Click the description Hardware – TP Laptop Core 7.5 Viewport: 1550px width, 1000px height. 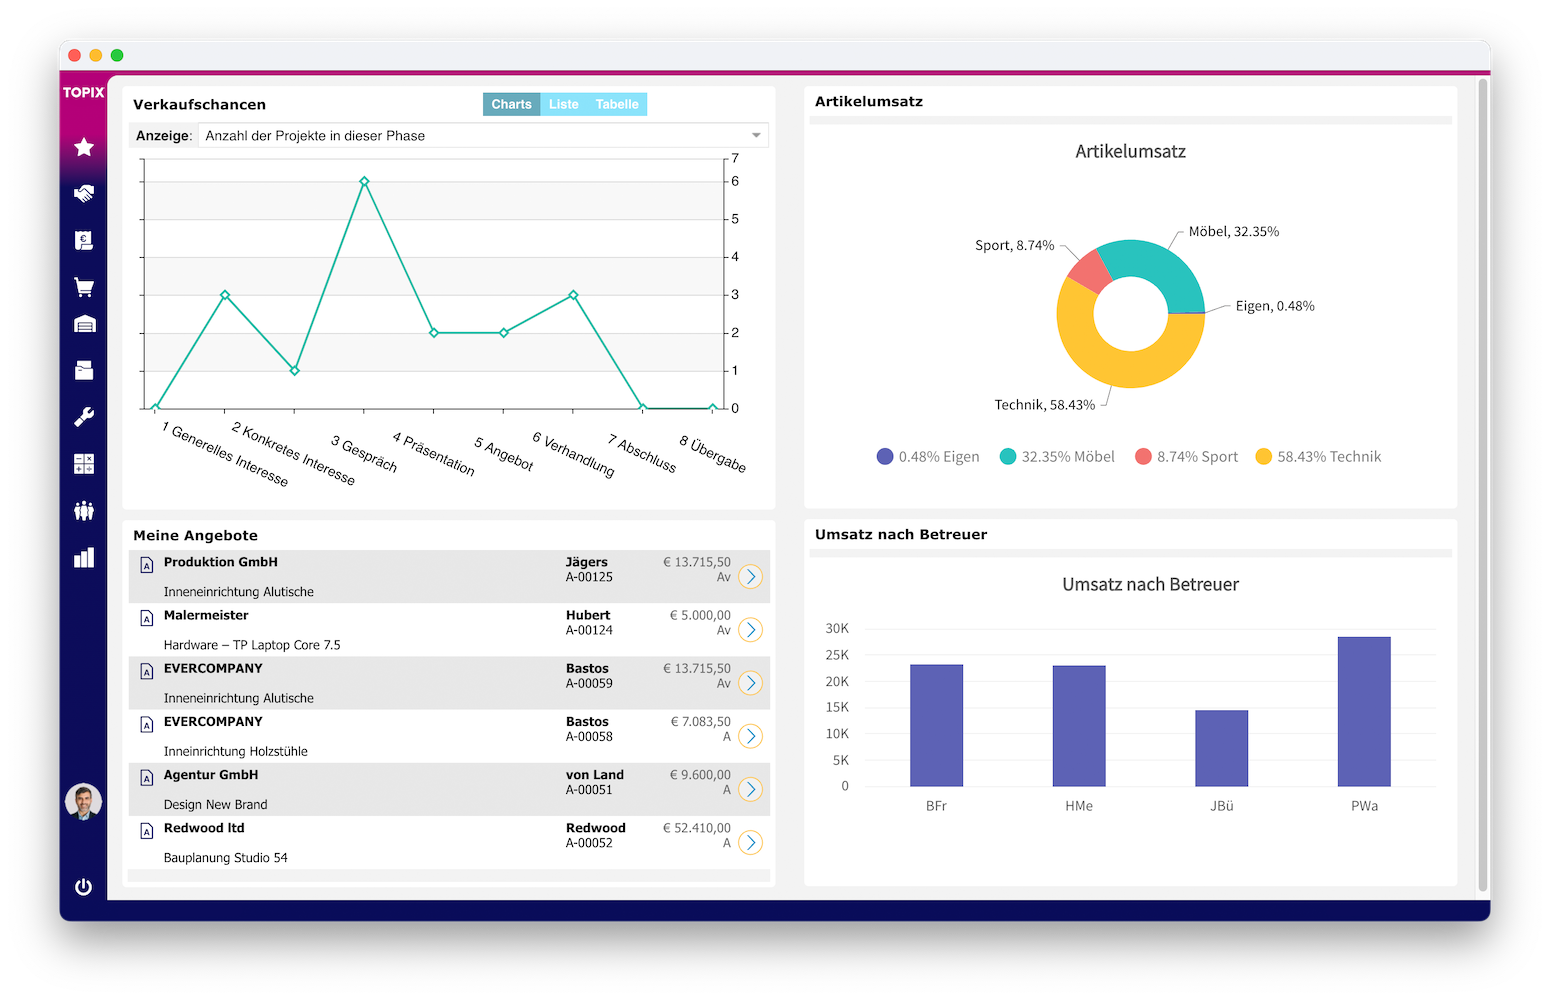pos(252,645)
